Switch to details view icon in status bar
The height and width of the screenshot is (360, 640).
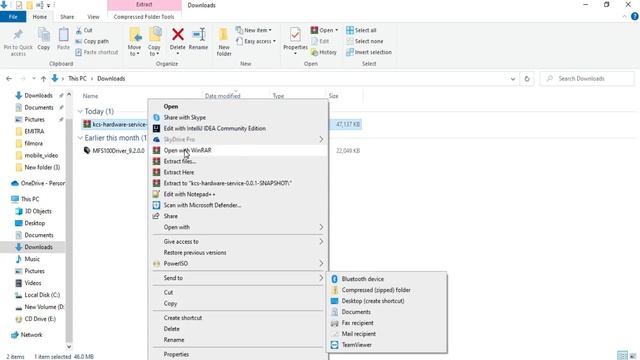pyautogui.click(x=622, y=356)
